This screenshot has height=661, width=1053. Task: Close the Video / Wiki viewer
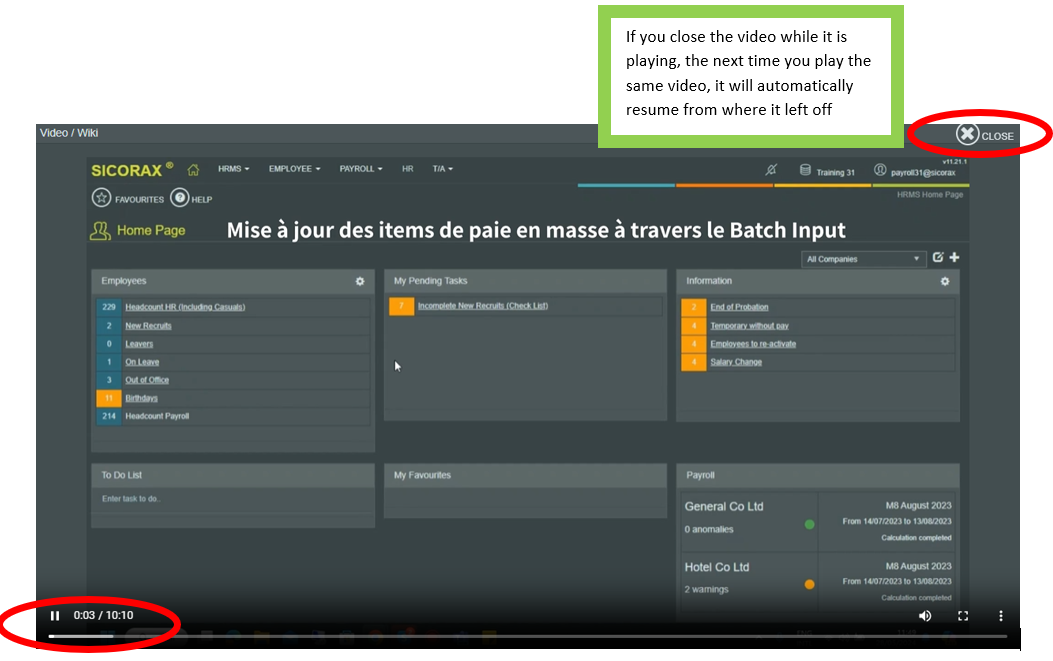point(984,135)
